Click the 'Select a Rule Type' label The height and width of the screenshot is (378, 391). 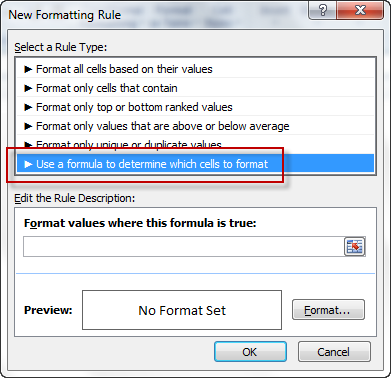tap(61, 47)
